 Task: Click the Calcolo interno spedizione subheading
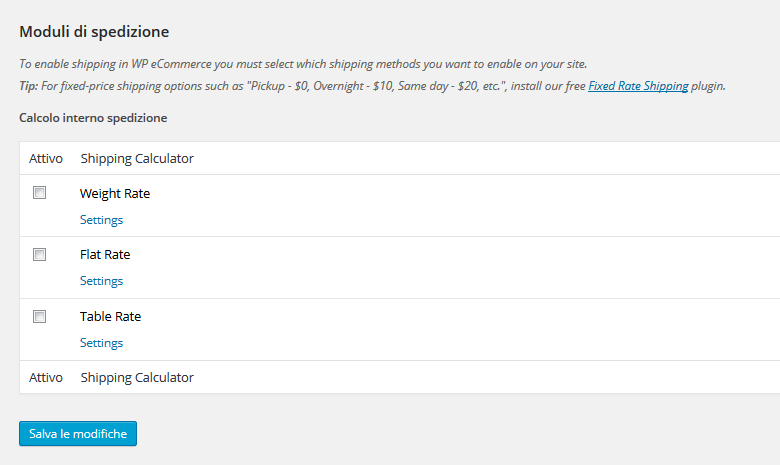click(93, 118)
